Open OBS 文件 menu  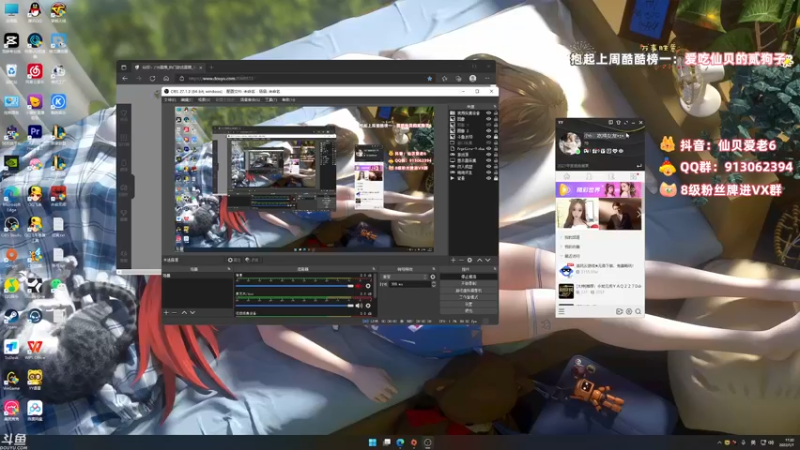pos(169,99)
